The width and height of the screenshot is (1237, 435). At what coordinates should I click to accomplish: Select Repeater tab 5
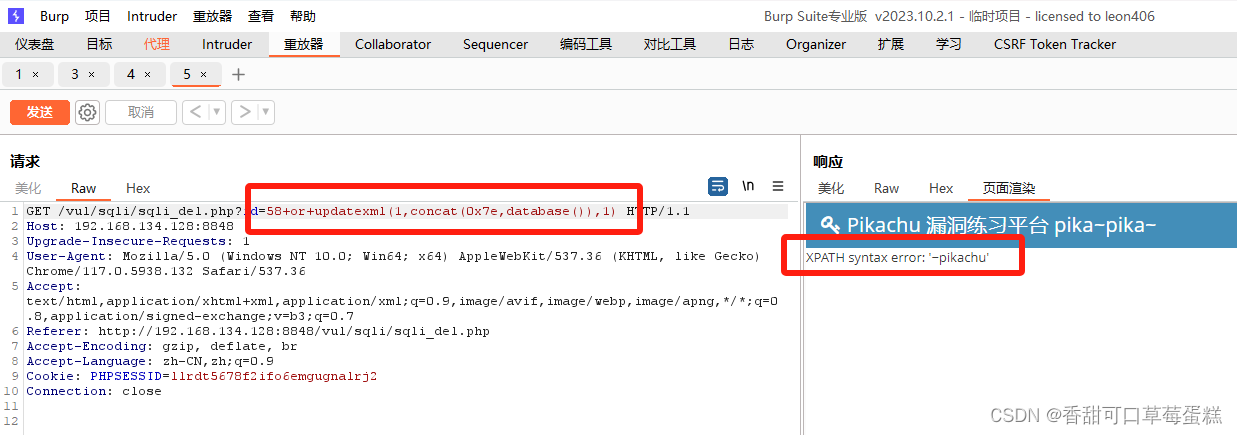[187, 75]
